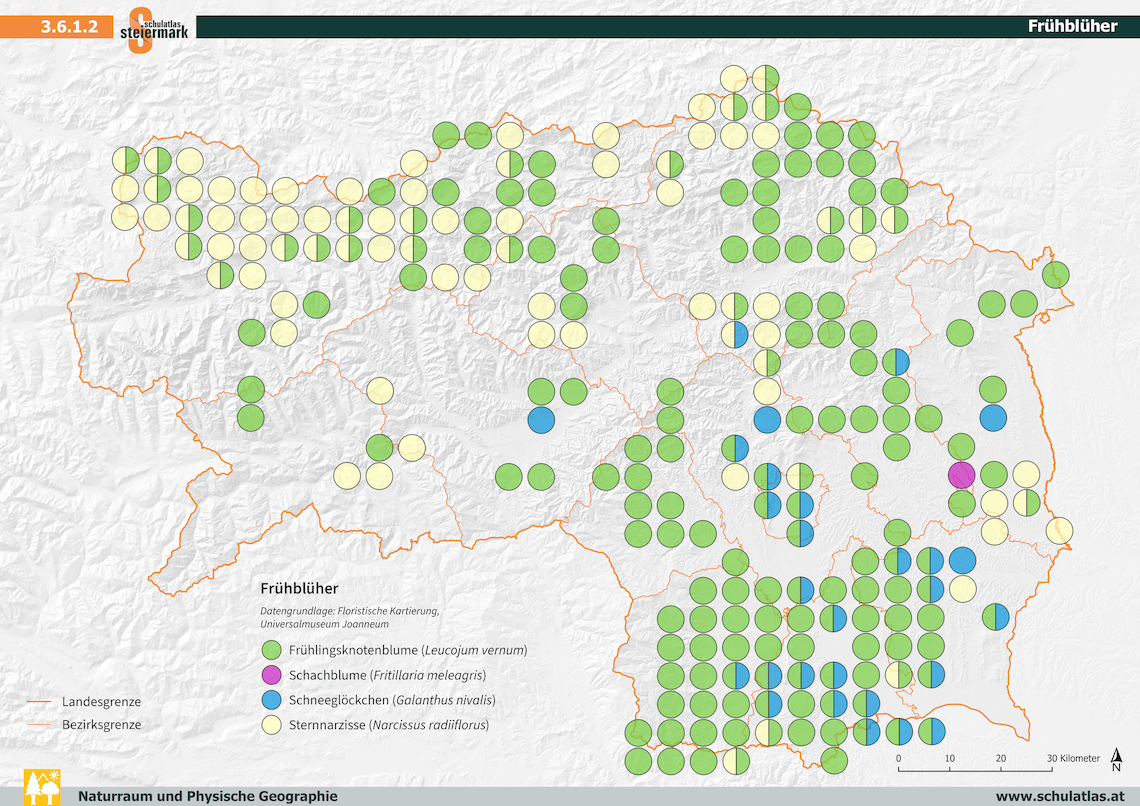Click the magenta Schachblume legend circle

(x=271, y=675)
